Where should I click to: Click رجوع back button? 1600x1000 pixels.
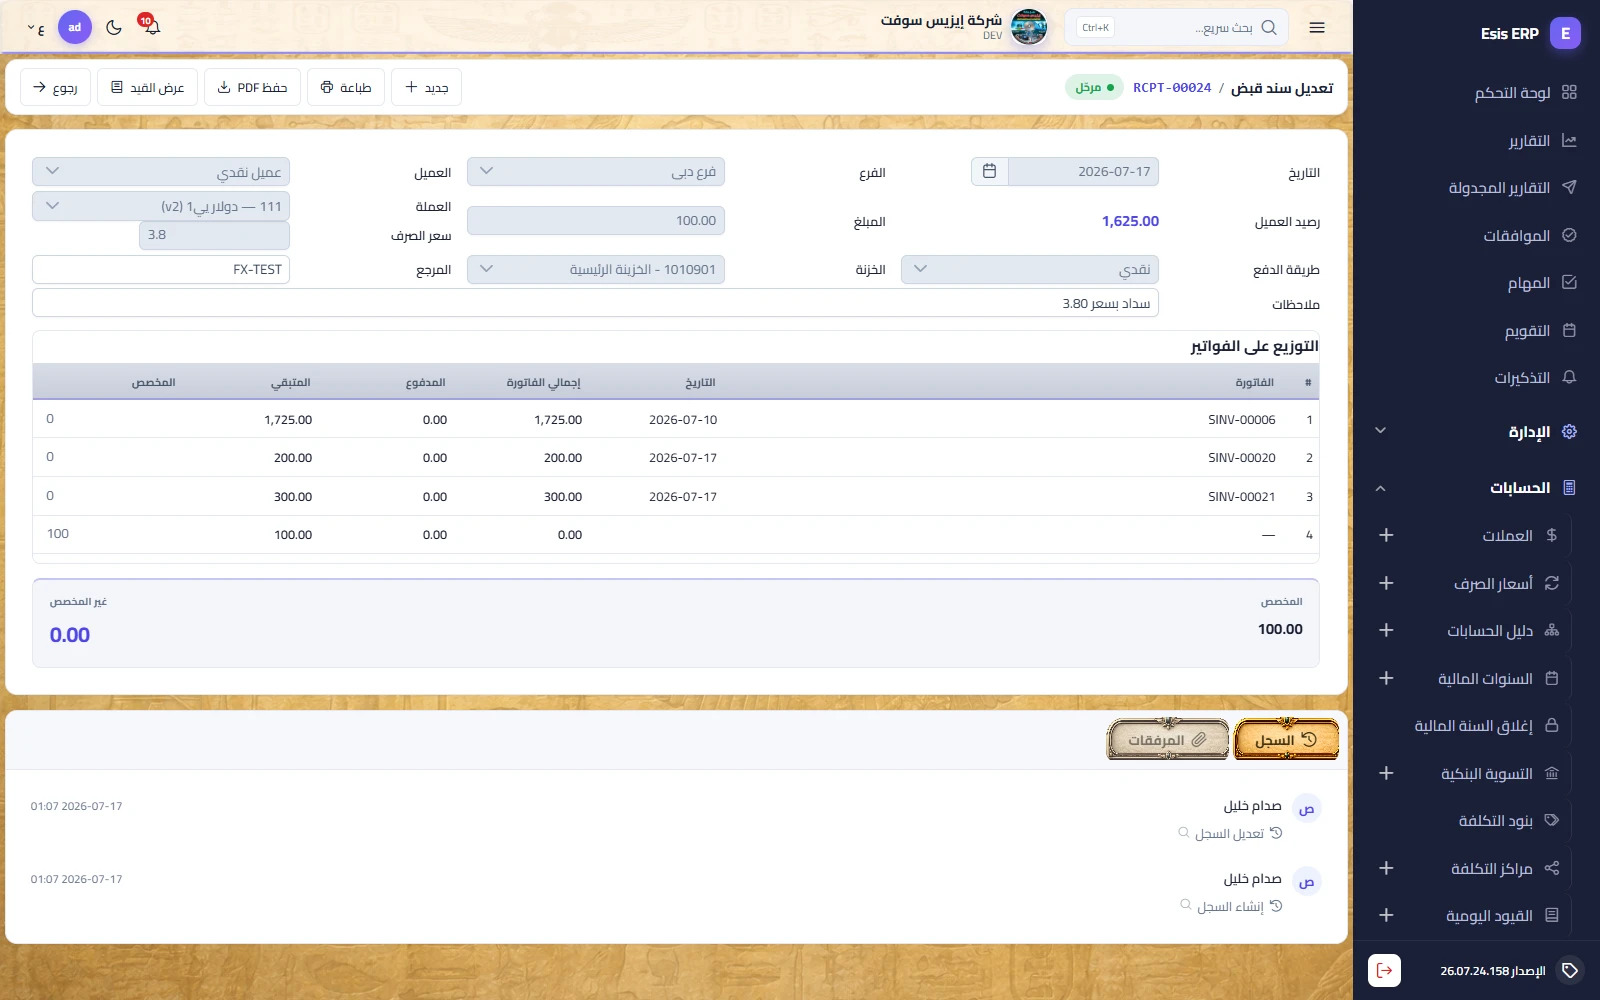(x=56, y=88)
